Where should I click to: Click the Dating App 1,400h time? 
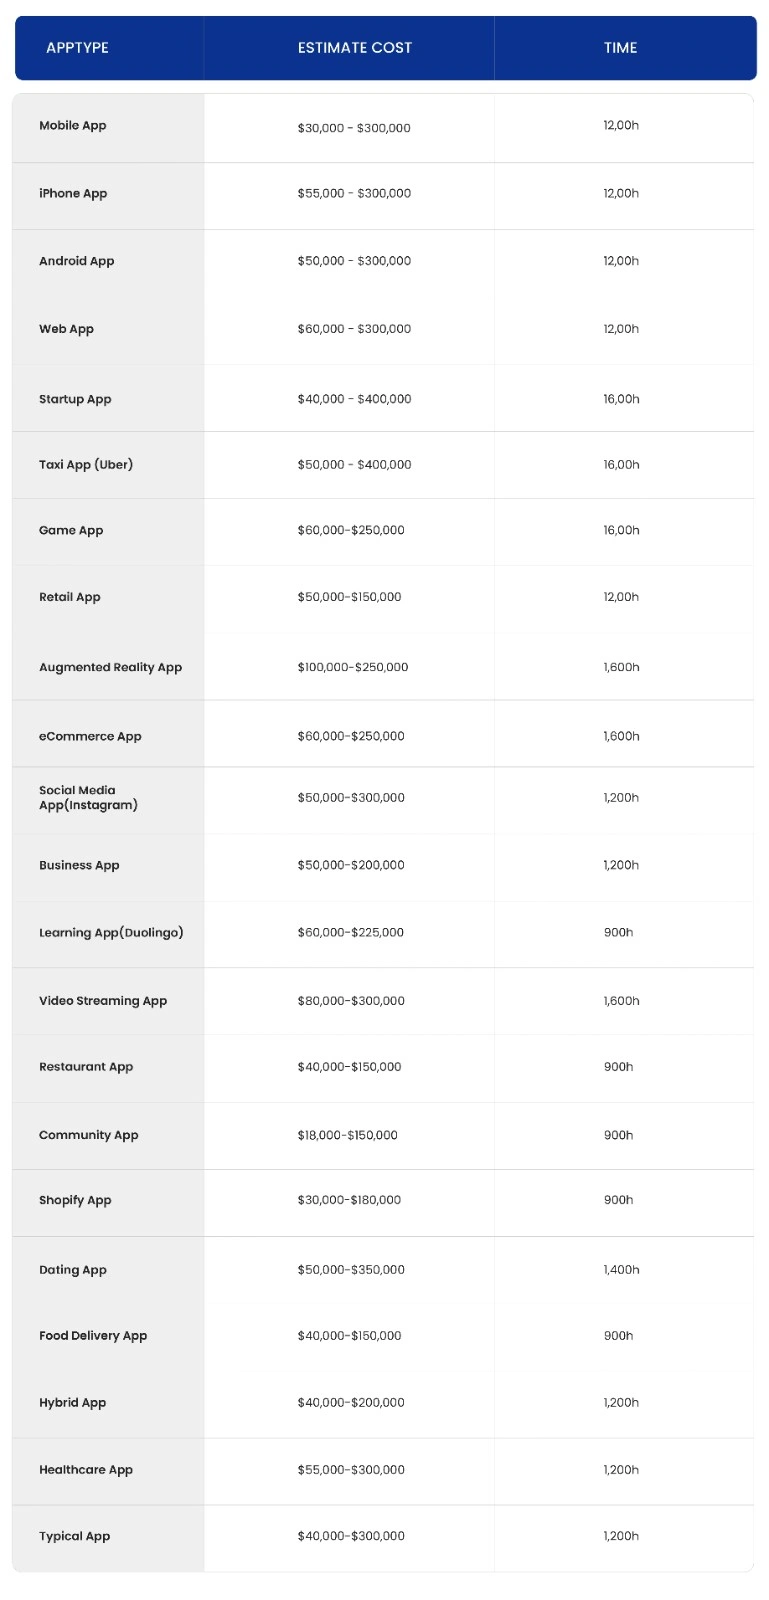click(621, 1270)
